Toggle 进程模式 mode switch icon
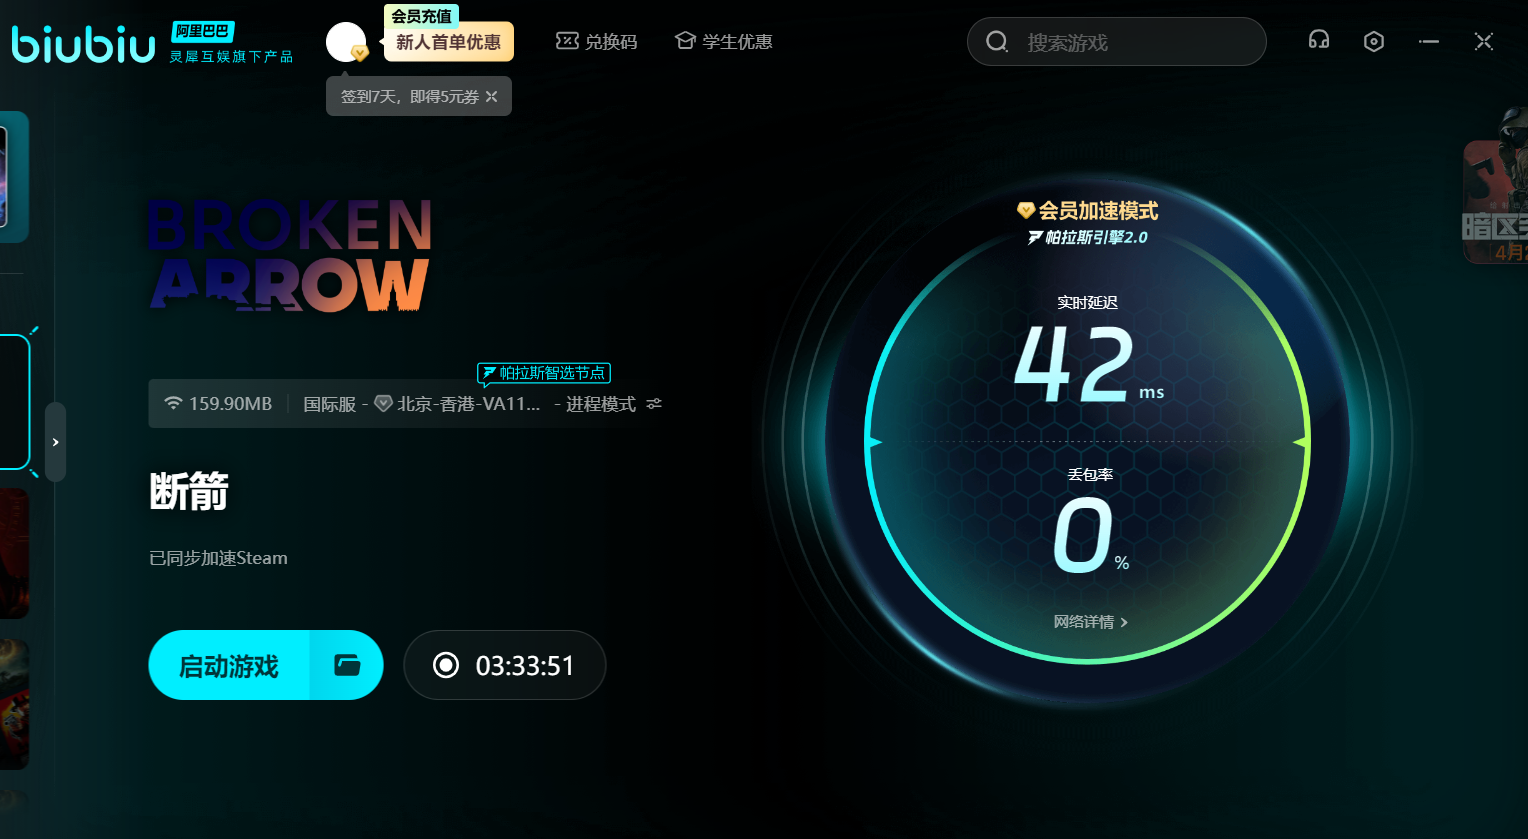This screenshot has width=1528, height=839. (x=654, y=404)
